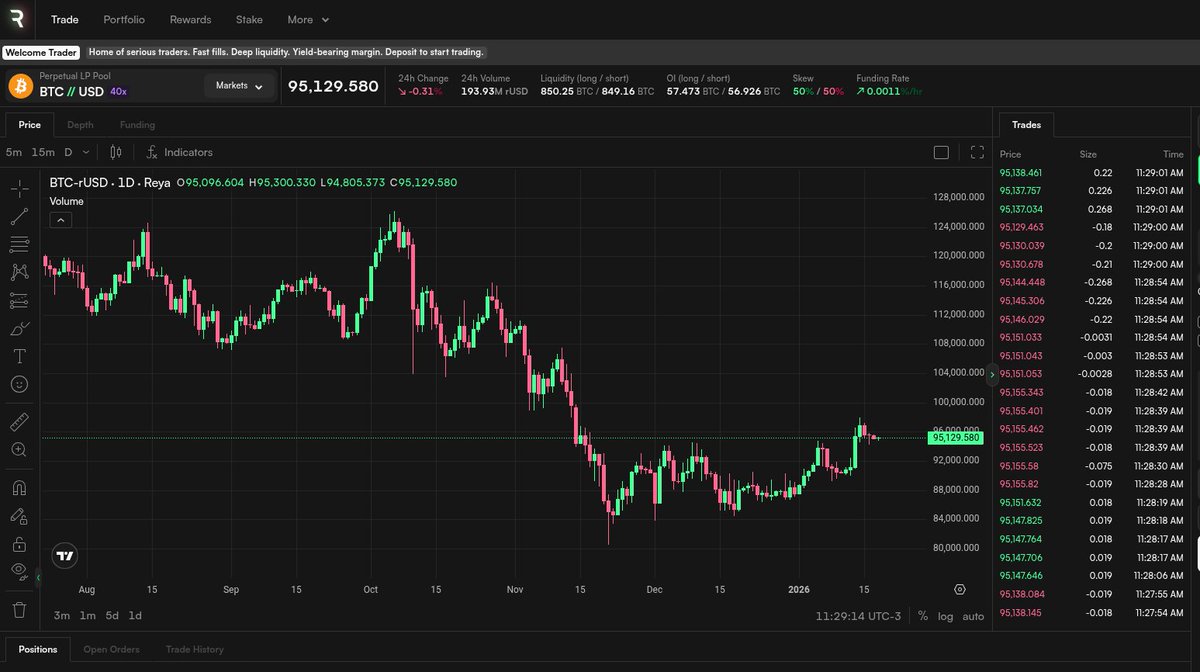Select the measure ruler tool
This screenshot has width=1200, height=672.
20,421
